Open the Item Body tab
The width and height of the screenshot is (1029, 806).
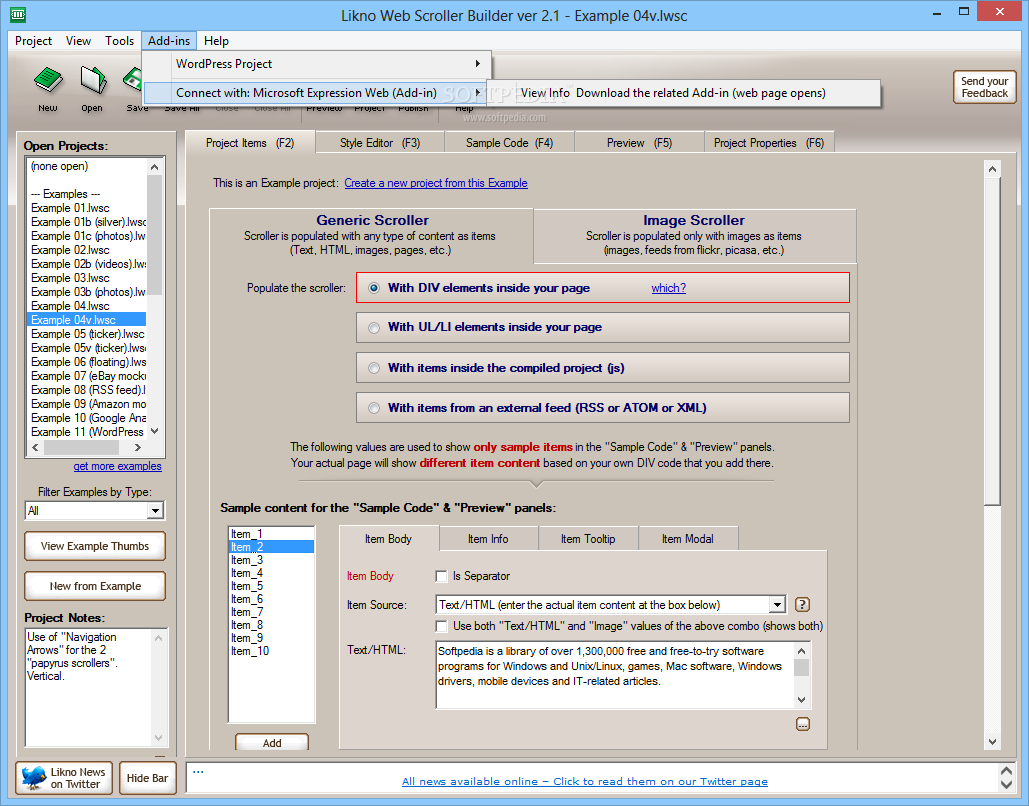(388, 539)
